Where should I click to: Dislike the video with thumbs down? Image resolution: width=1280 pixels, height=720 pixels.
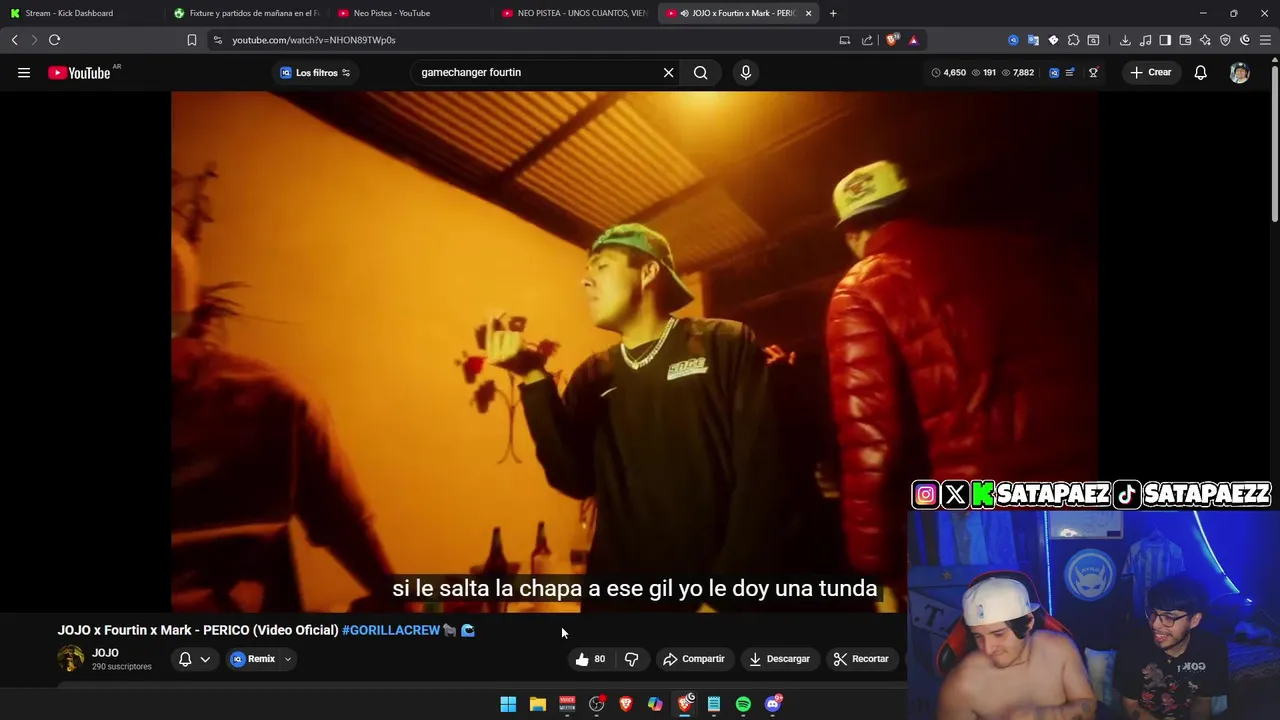coord(631,659)
